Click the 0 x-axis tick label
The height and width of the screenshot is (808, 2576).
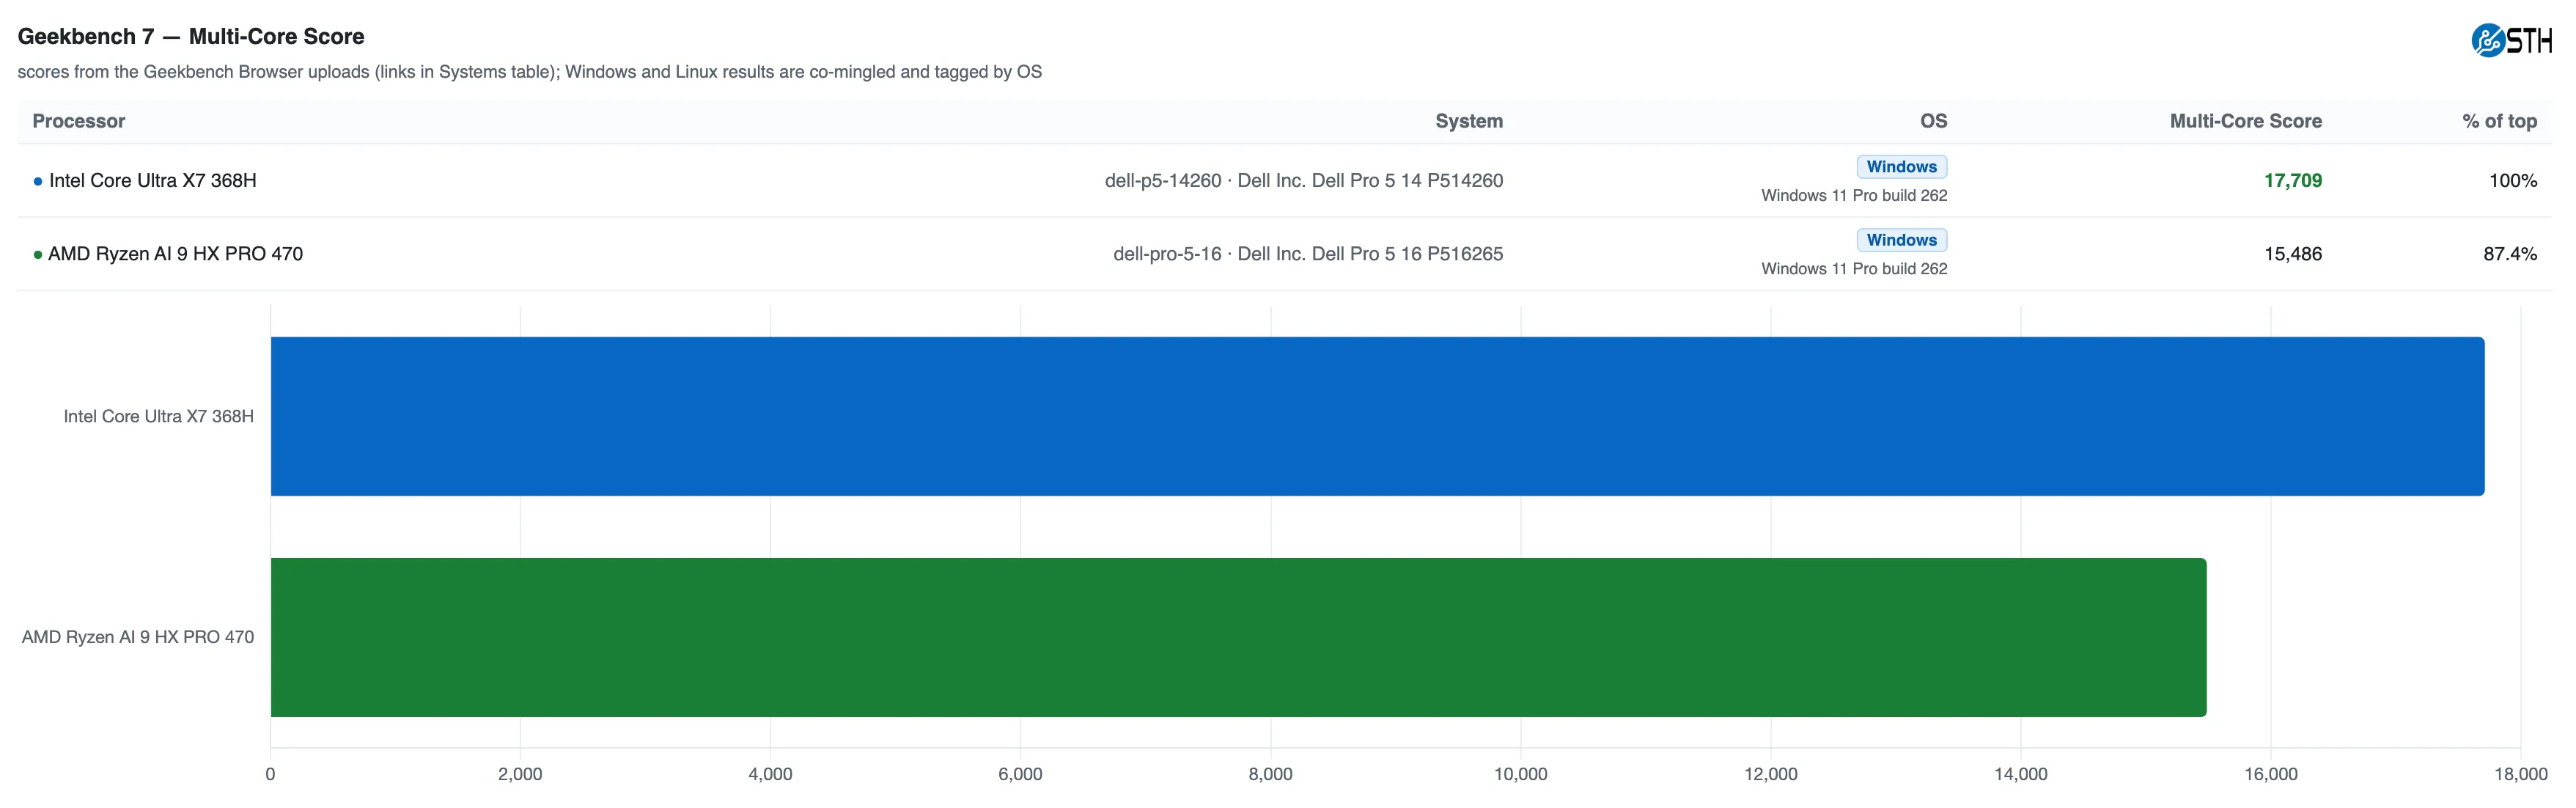(270, 774)
